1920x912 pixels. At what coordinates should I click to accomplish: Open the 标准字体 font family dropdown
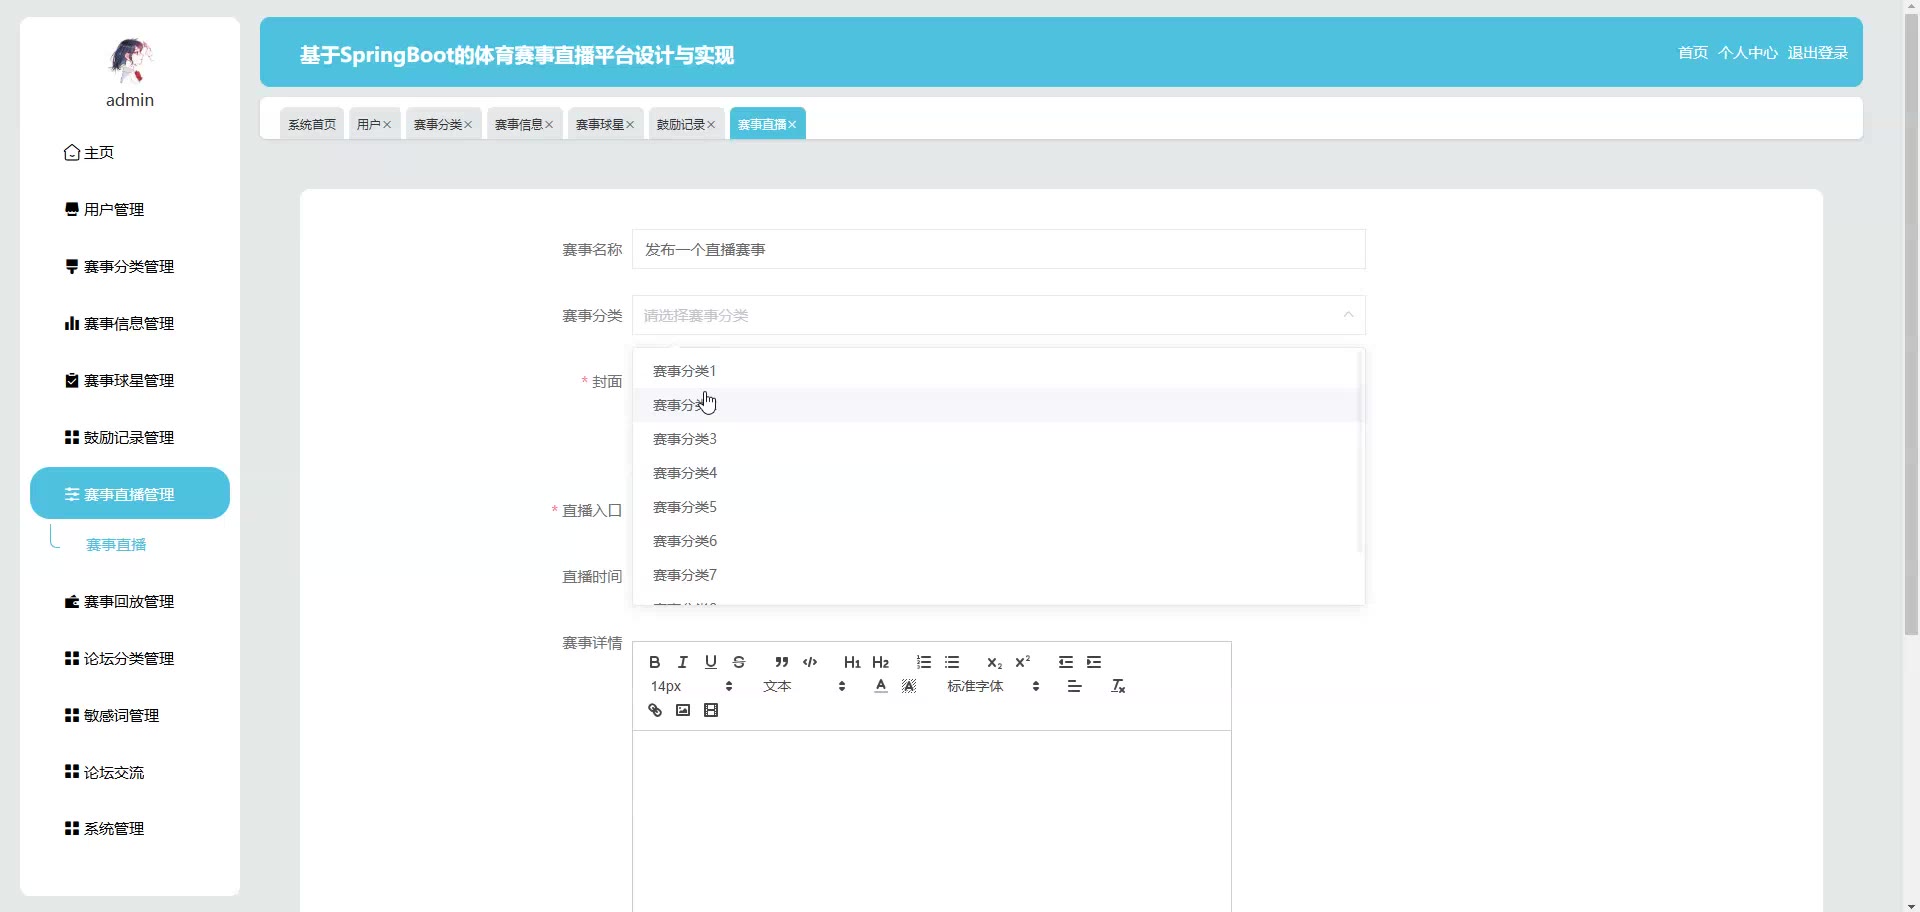[x=993, y=686]
